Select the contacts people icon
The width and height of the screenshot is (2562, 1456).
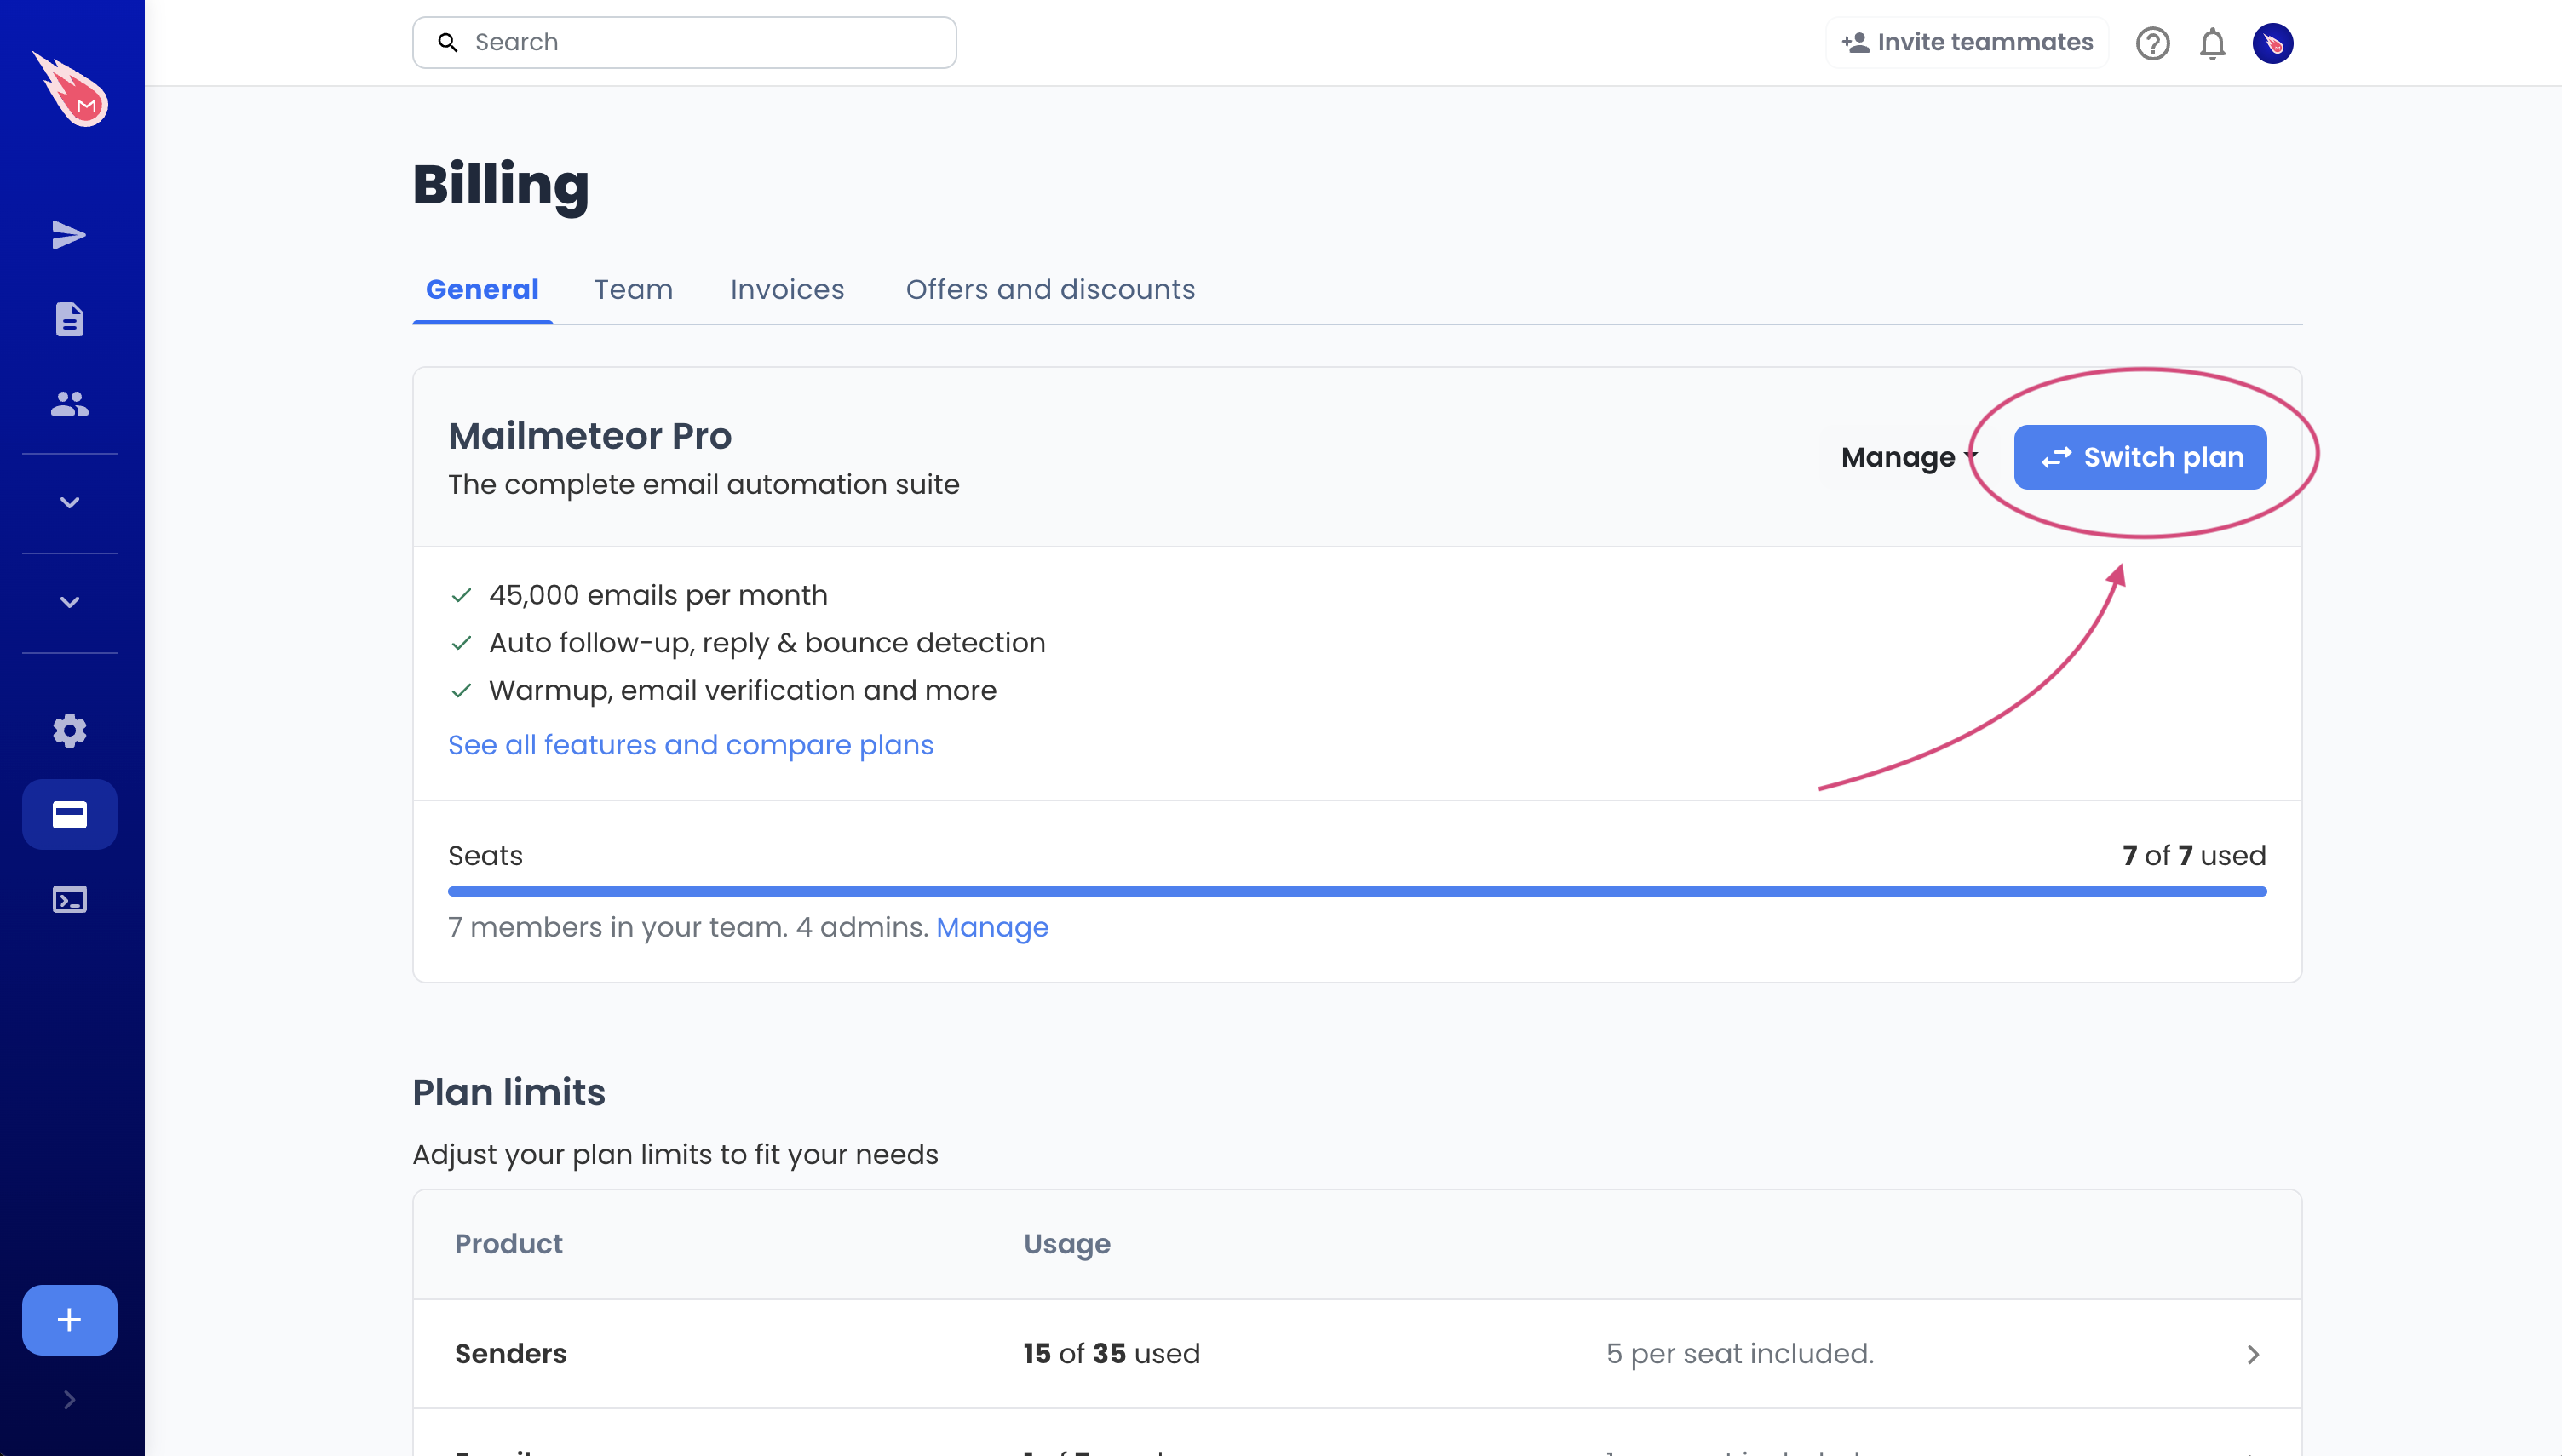point(69,403)
